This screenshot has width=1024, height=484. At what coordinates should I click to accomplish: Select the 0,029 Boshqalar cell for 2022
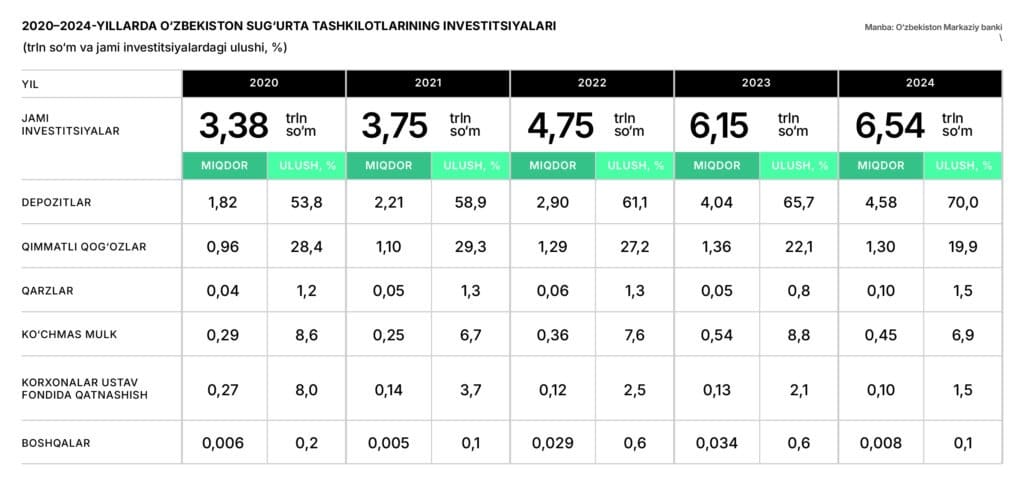pos(552,442)
